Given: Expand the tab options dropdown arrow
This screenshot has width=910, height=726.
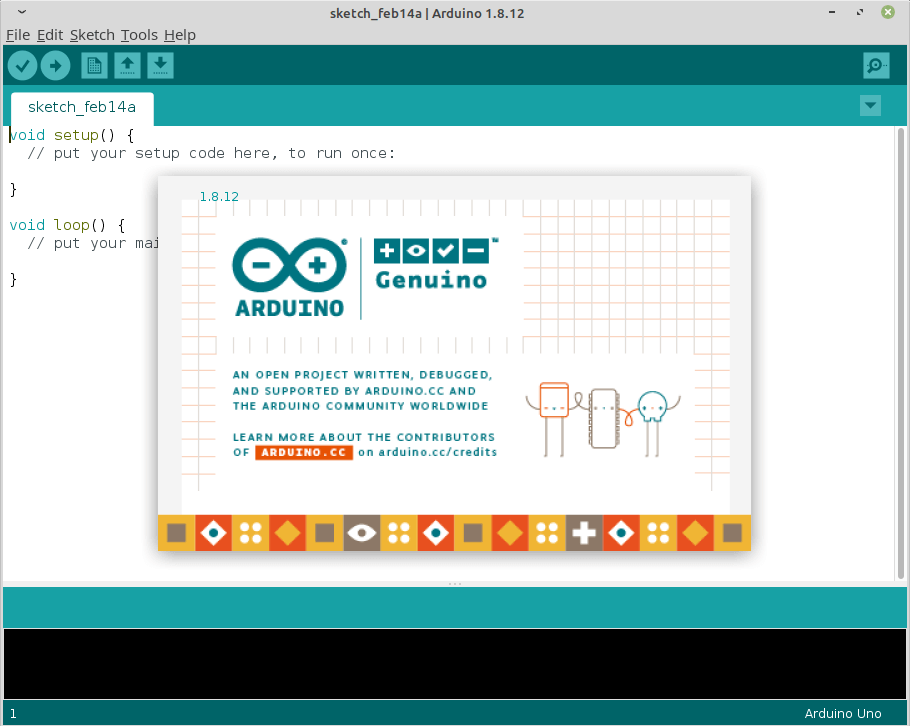Looking at the screenshot, I should (x=870, y=106).
